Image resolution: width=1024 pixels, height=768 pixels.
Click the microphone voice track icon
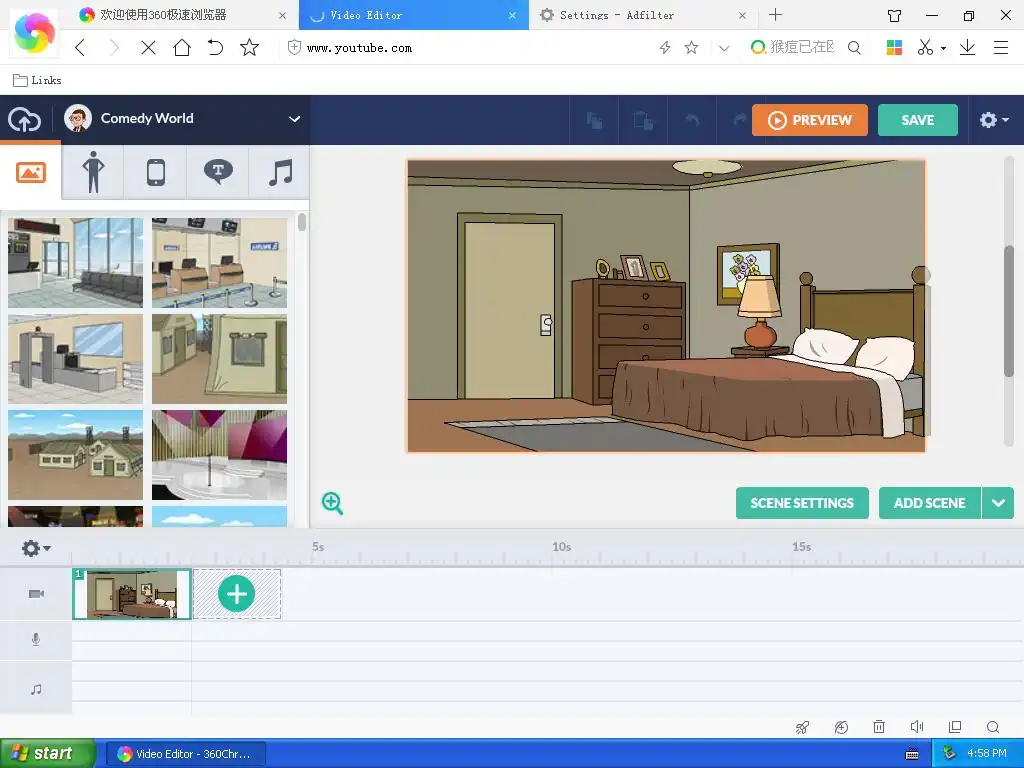(36, 640)
